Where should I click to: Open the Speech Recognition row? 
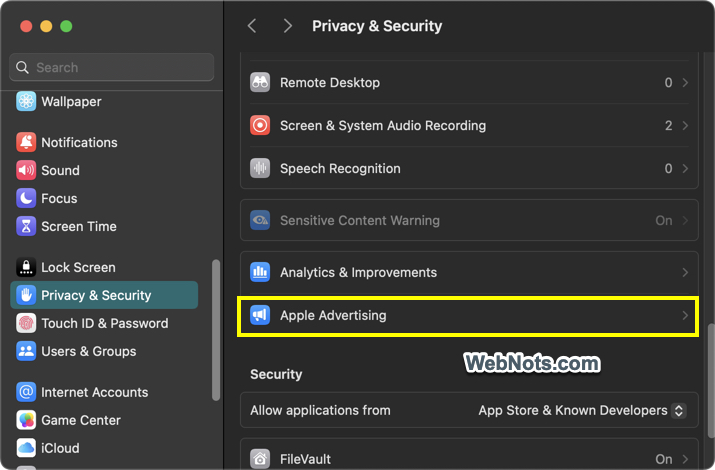(469, 168)
